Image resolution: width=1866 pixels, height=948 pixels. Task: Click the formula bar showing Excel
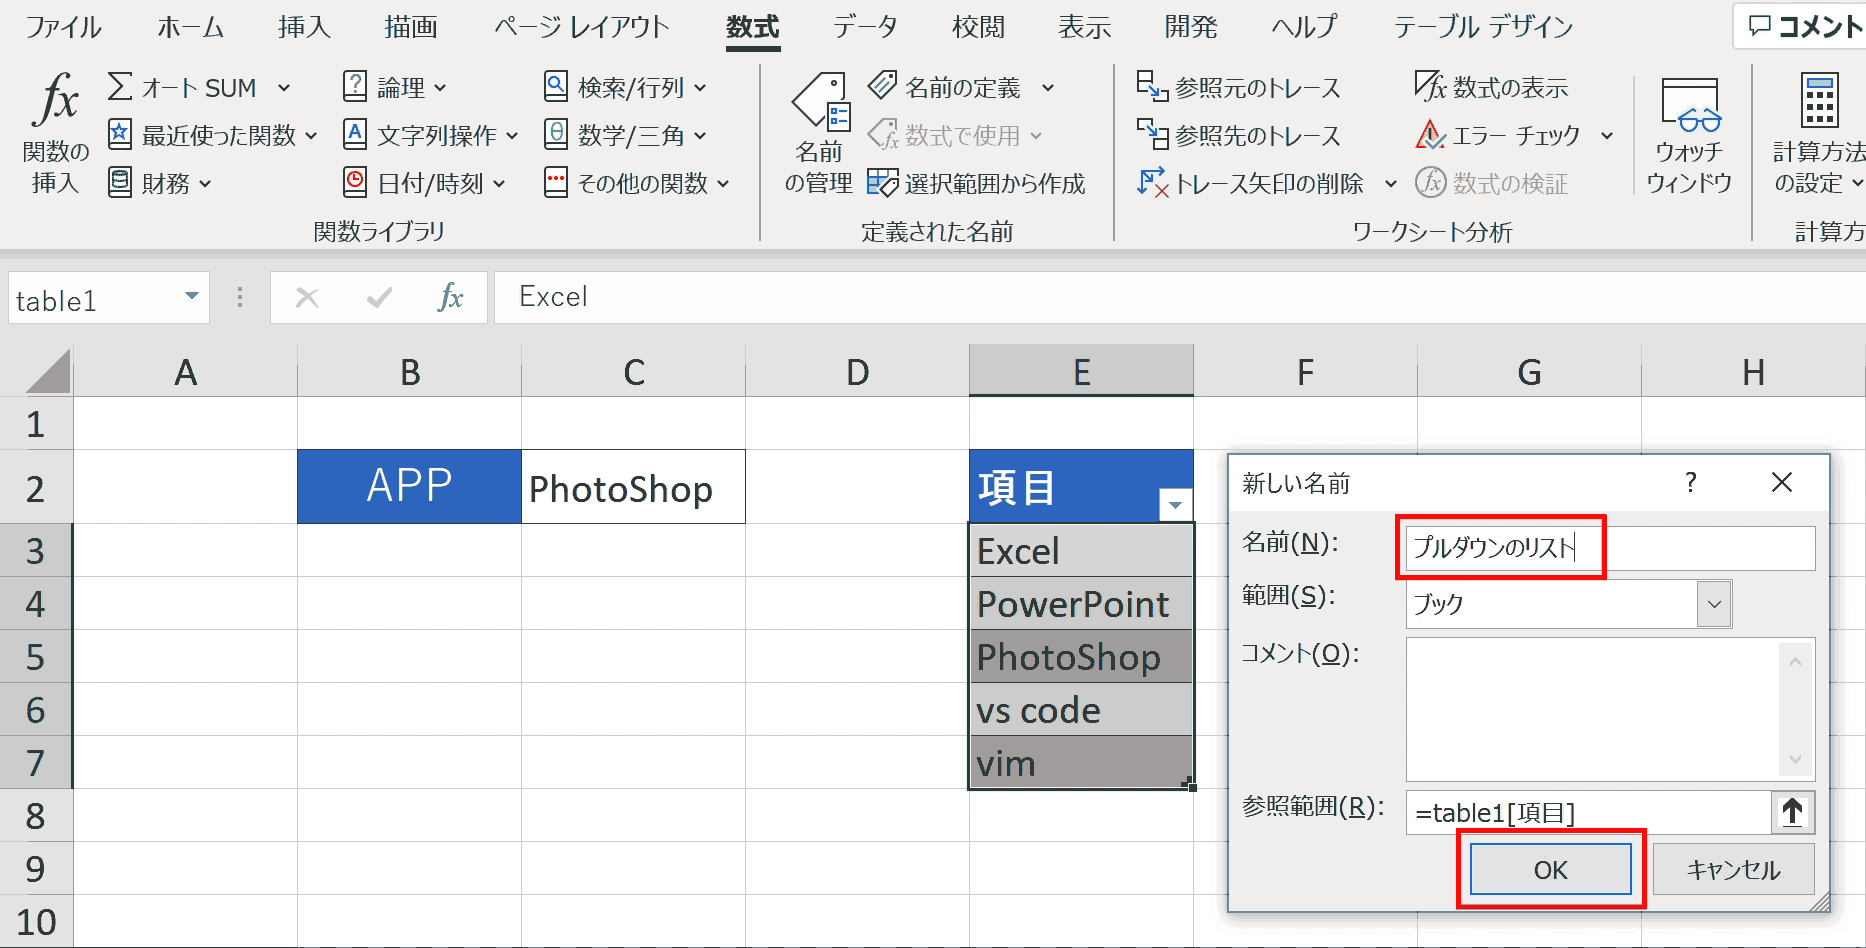[x=1180, y=297]
